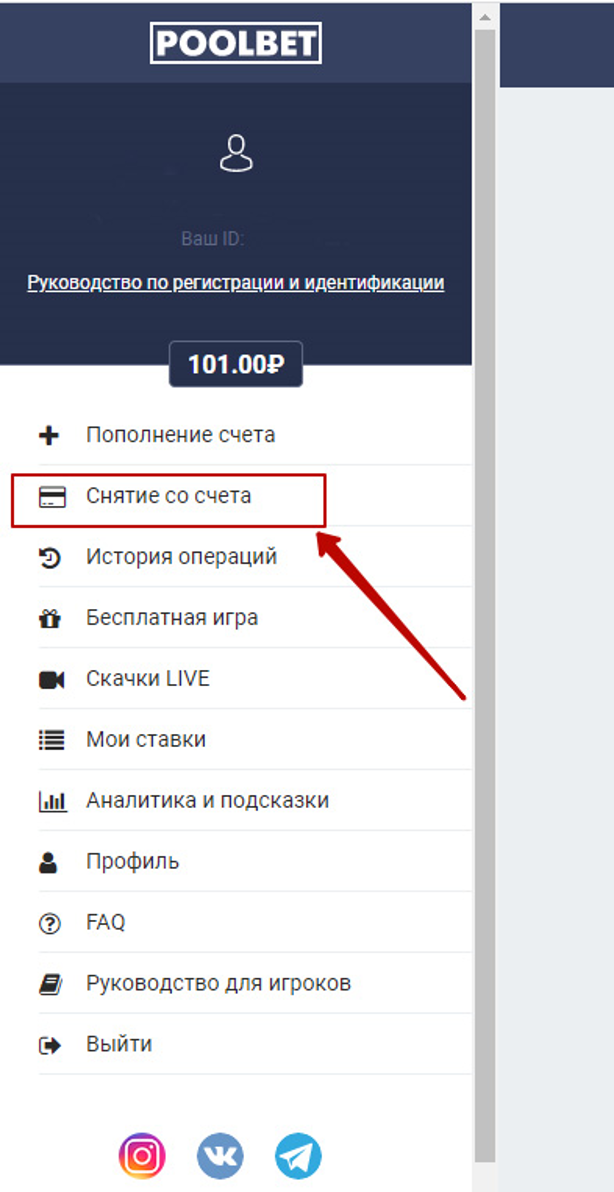
Task: Open Руководство для игроков menu item
Action: coord(218,984)
